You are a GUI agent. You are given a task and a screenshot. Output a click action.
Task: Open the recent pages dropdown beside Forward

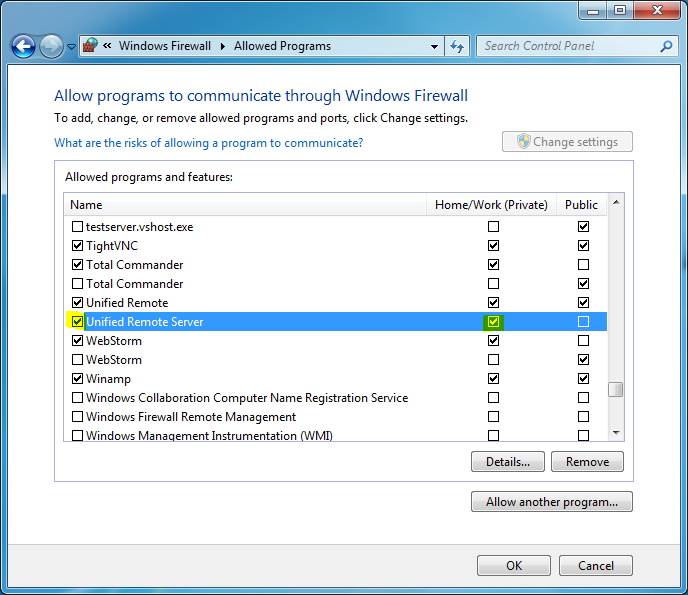tap(71, 46)
